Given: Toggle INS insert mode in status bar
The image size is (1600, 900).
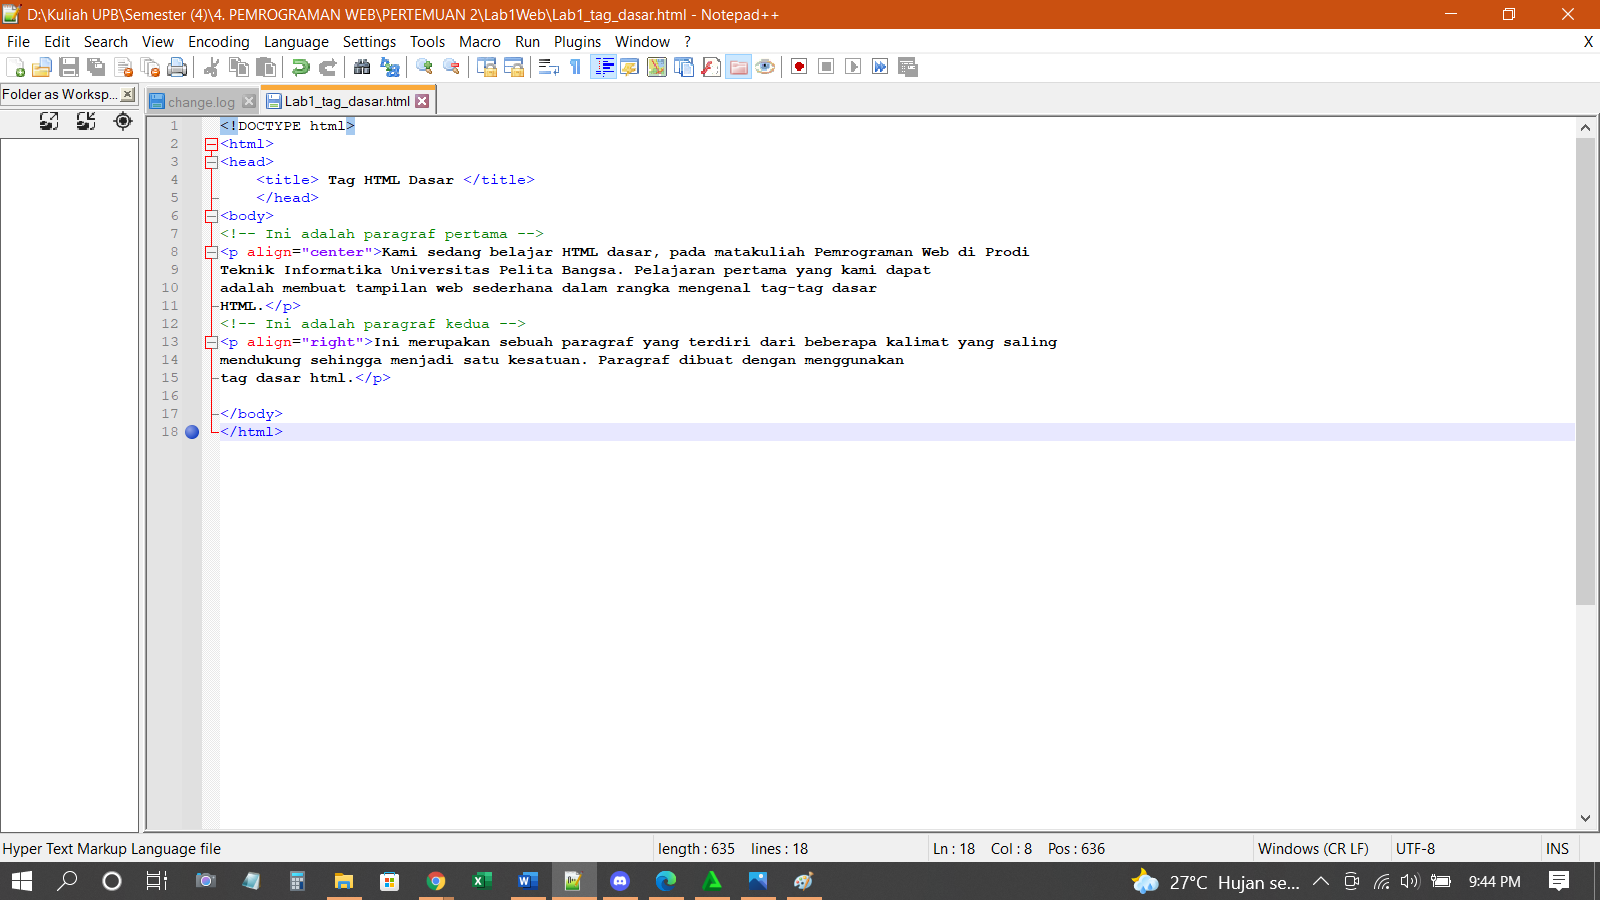Looking at the screenshot, I should (x=1557, y=849).
